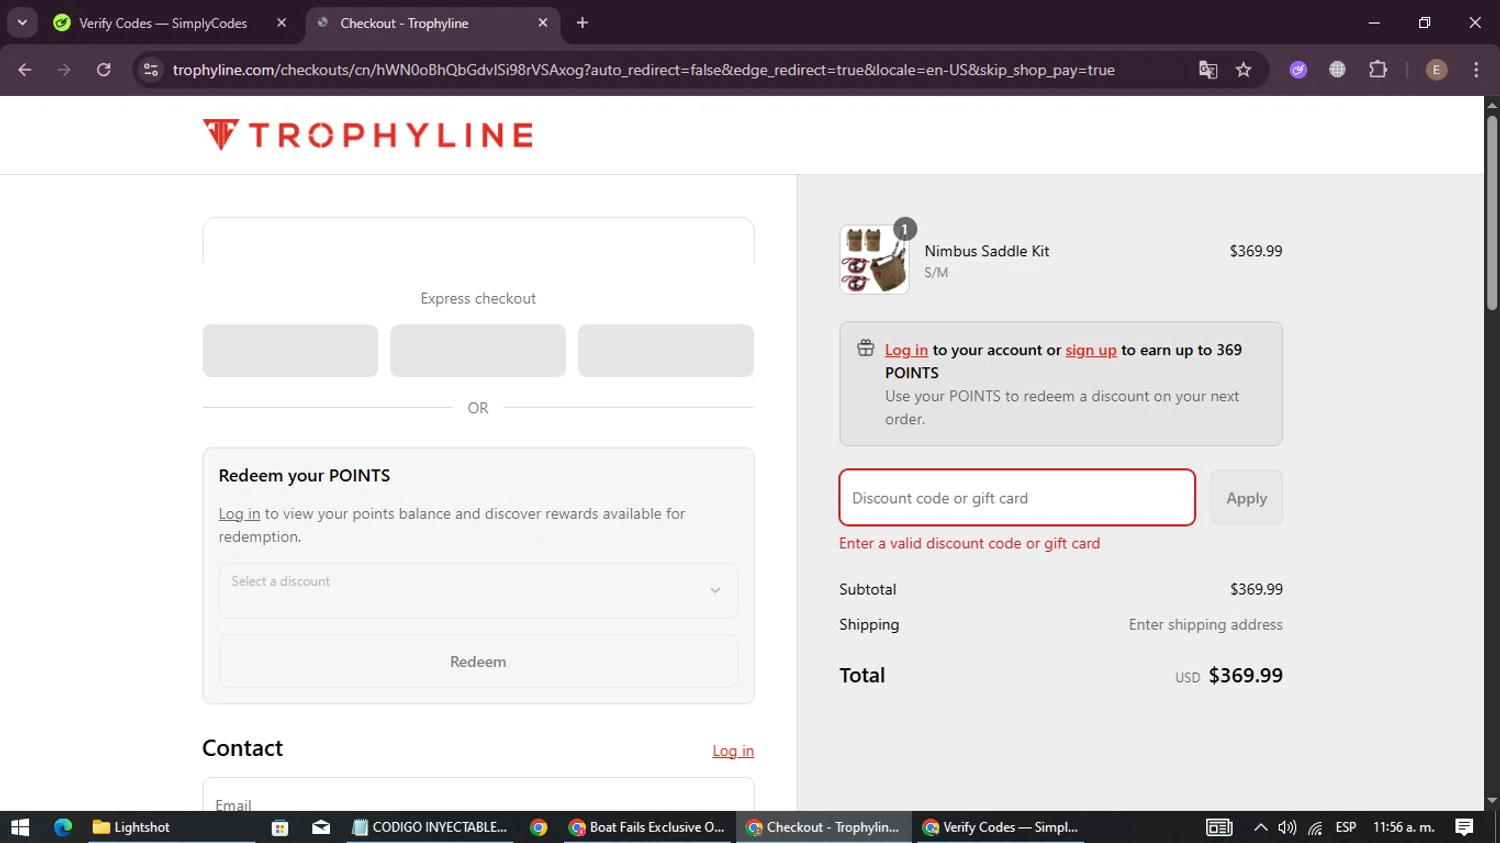Screen dimensions: 1500x843
Task: Open a new browser tab
Action: (x=583, y=22)
